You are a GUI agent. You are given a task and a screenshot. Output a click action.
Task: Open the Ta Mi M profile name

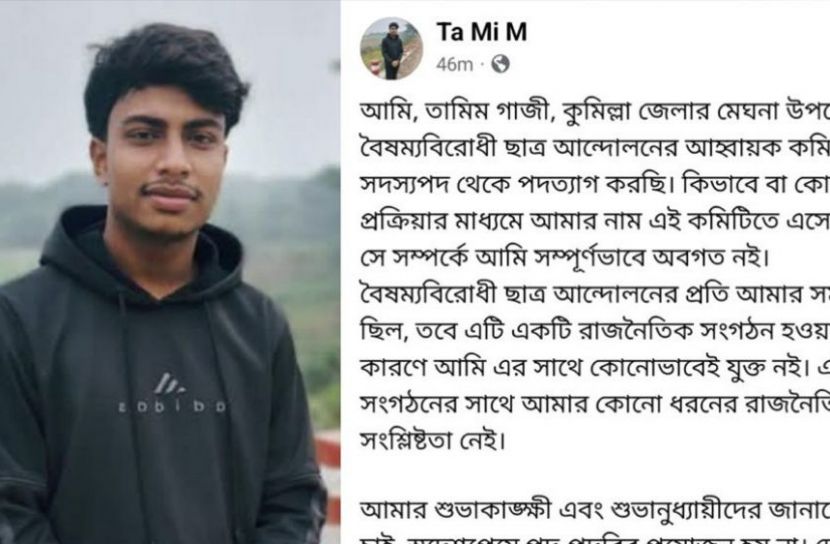pos(482,32)
